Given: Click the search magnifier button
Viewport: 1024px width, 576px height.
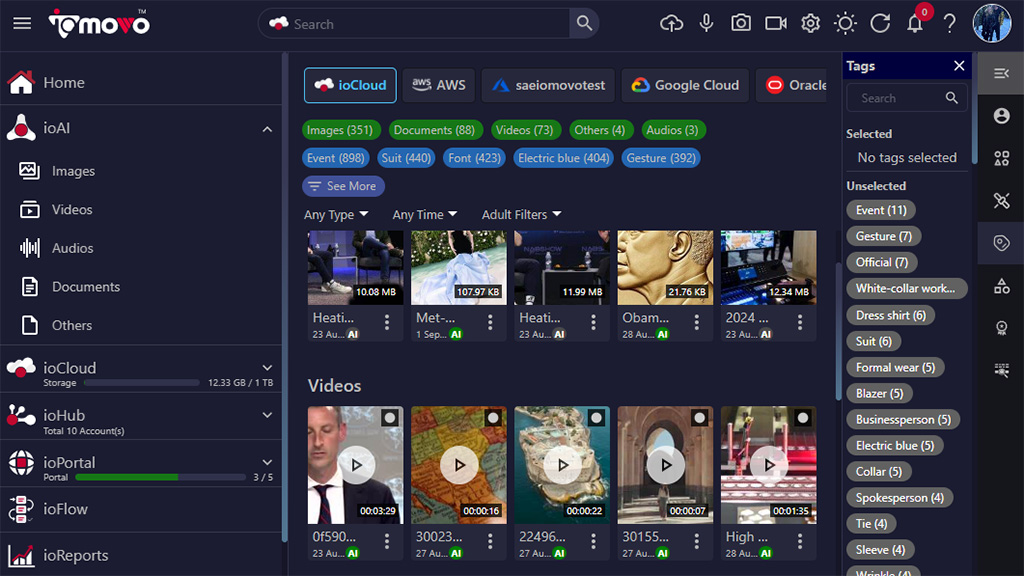Looking at the screenshot, I should pyautogui.click(x=584, y=24).
